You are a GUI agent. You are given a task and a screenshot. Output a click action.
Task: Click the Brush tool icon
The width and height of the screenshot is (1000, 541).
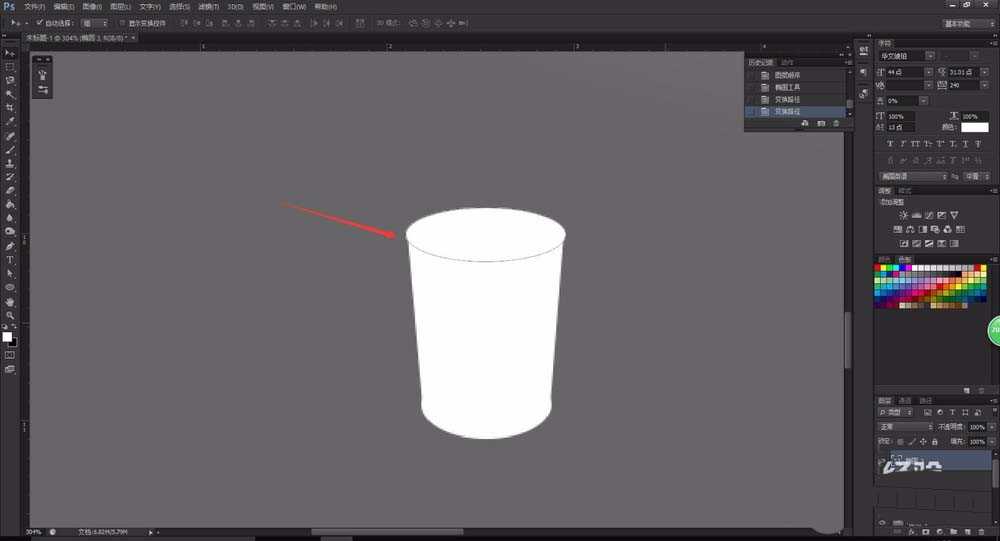point(10,149)
